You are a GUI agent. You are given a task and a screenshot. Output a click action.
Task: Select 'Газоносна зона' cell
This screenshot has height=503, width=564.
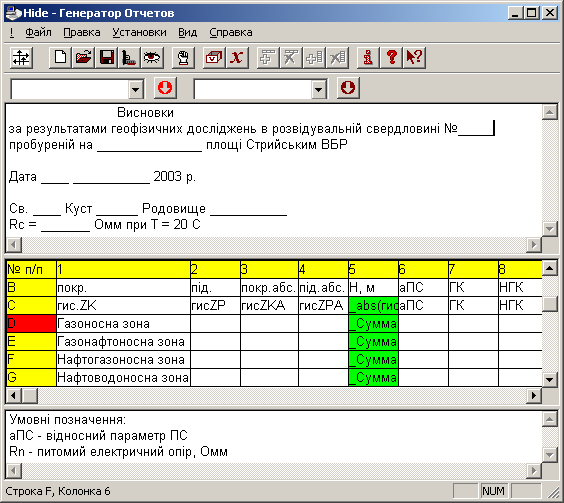pos(123,323)
